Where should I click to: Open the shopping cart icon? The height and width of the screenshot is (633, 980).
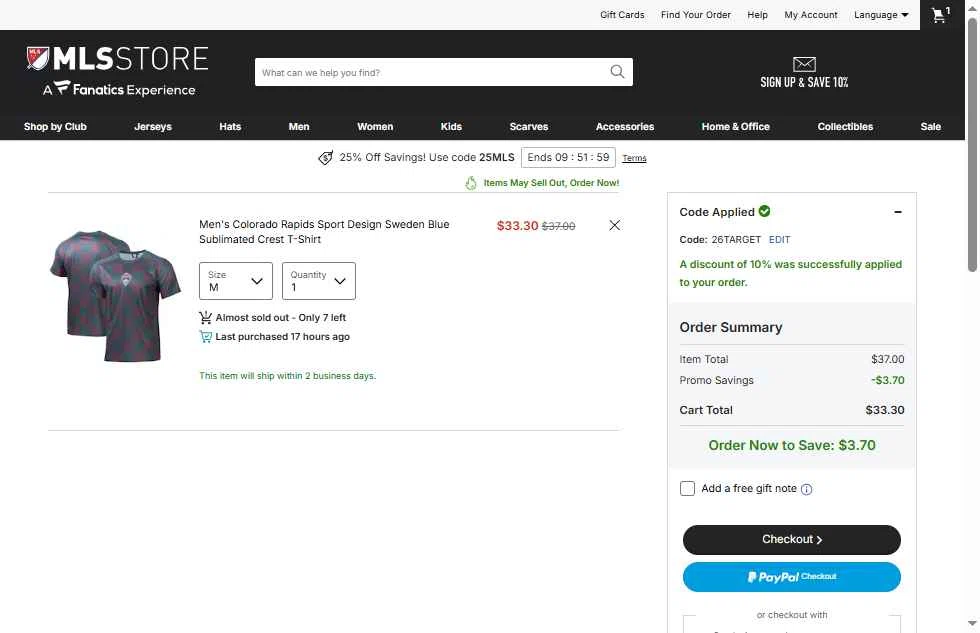pos(940,14)
